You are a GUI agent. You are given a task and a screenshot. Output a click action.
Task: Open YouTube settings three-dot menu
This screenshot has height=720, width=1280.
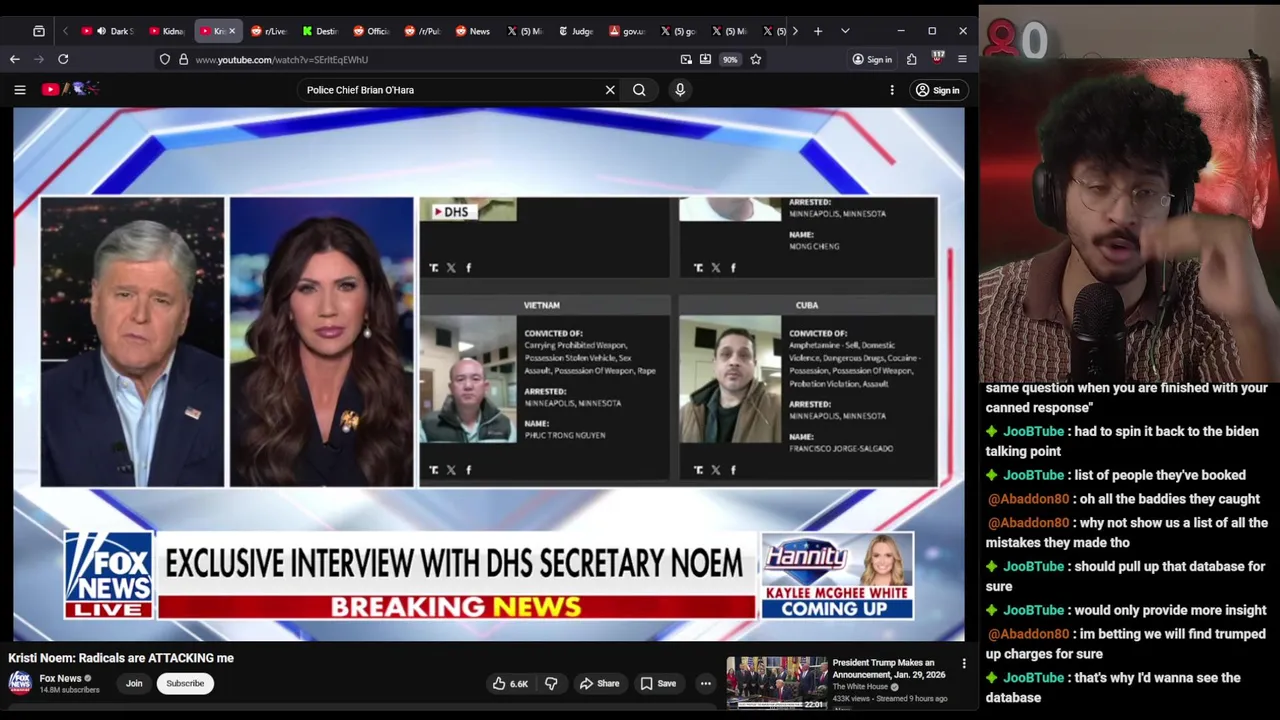[892, 90]
